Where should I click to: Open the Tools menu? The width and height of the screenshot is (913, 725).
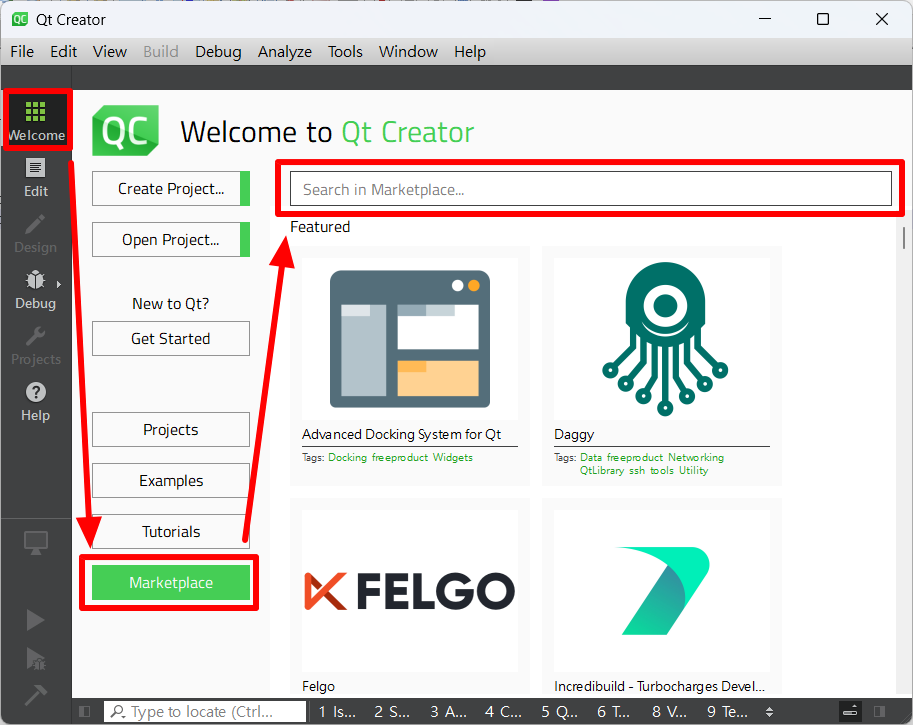click(345, 52)
